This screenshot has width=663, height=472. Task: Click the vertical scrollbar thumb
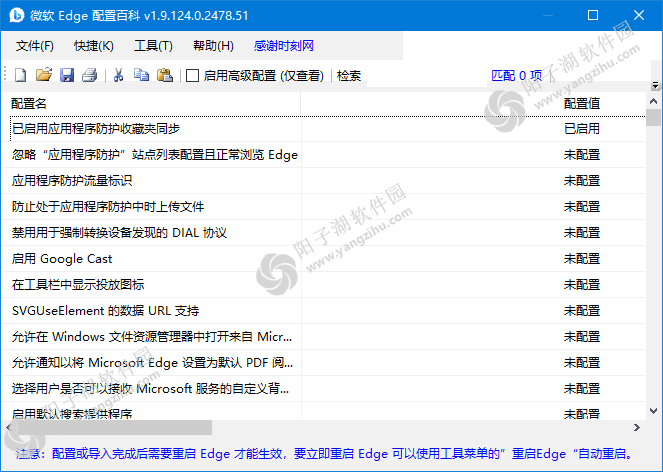point(653,117)
